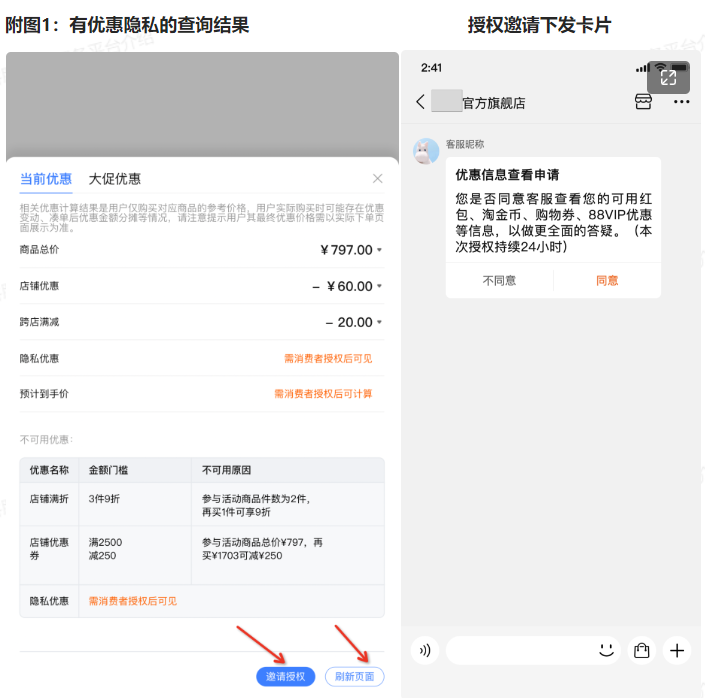Tap the voice input icon
This screenshot has height=698, width=705.
[425, 650]
